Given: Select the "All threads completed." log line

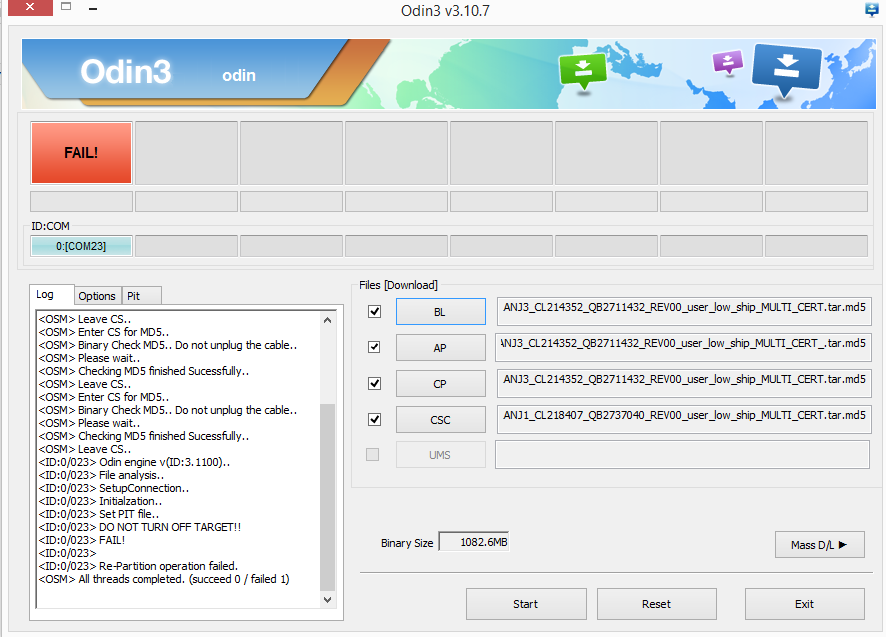Looking at the screenshot, I should click(164, 579).
